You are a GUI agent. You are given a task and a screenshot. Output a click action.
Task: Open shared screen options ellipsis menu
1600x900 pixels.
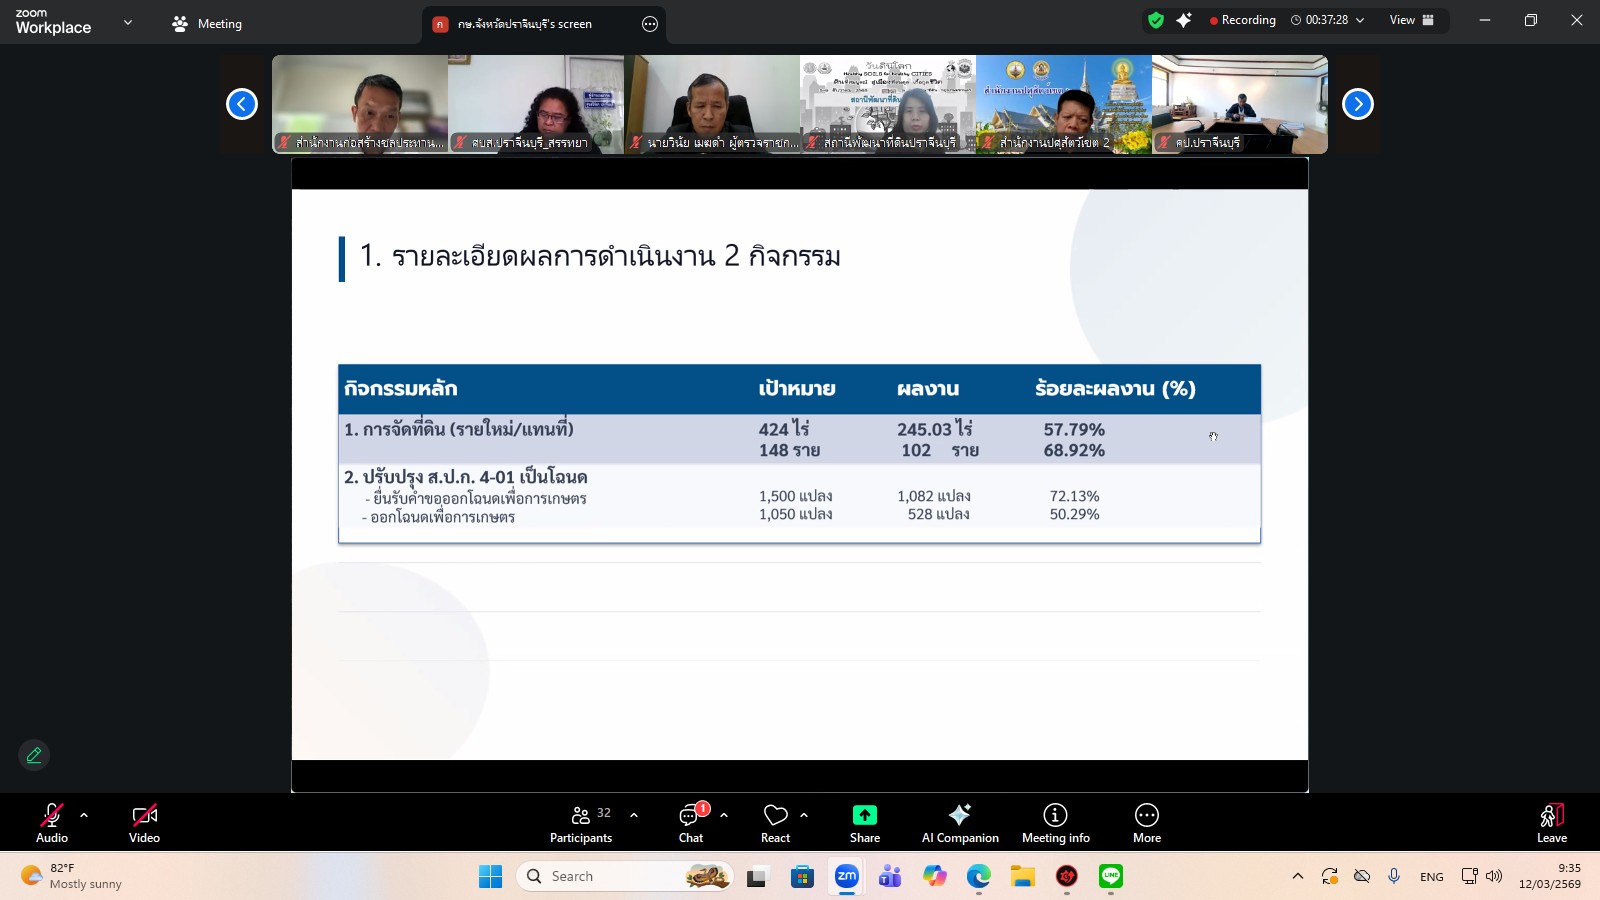(x=650, y=24)
